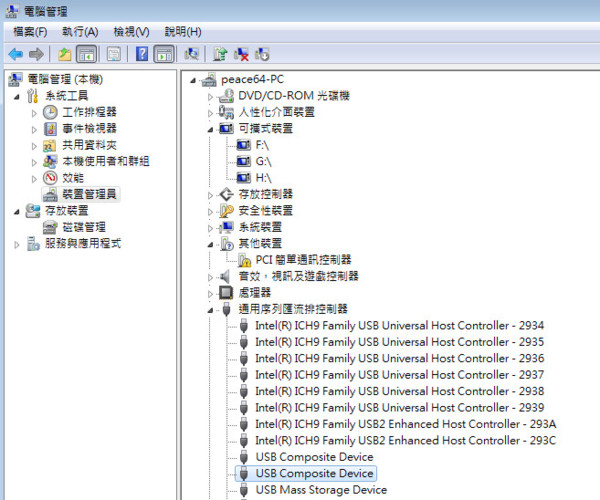Toggle the Show/Hide Action Pane toolbar button
Image resolution: width=600 pixels, height=500 pixels.
[163, 54]
